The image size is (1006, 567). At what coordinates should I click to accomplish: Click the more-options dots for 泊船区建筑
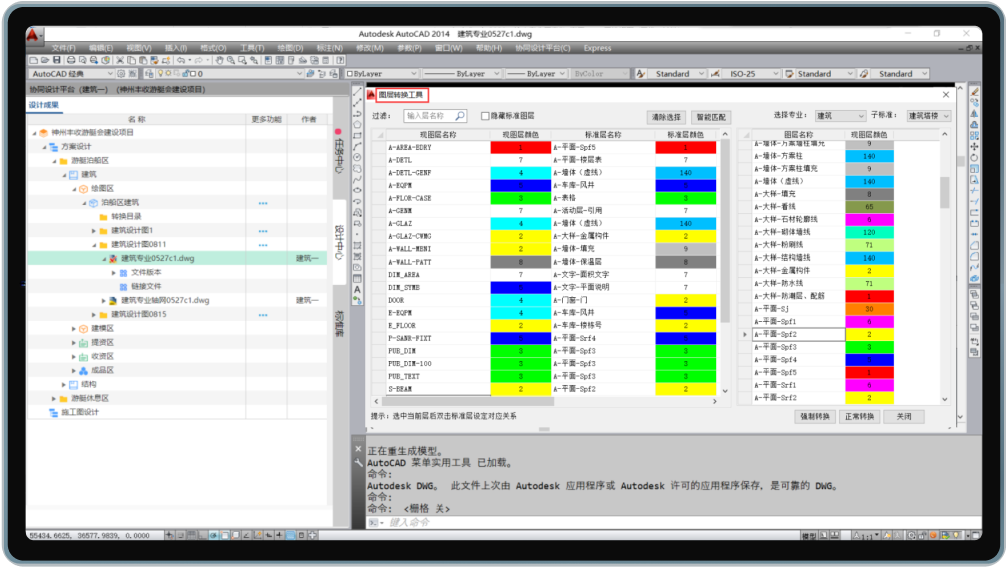coord(263,203)
